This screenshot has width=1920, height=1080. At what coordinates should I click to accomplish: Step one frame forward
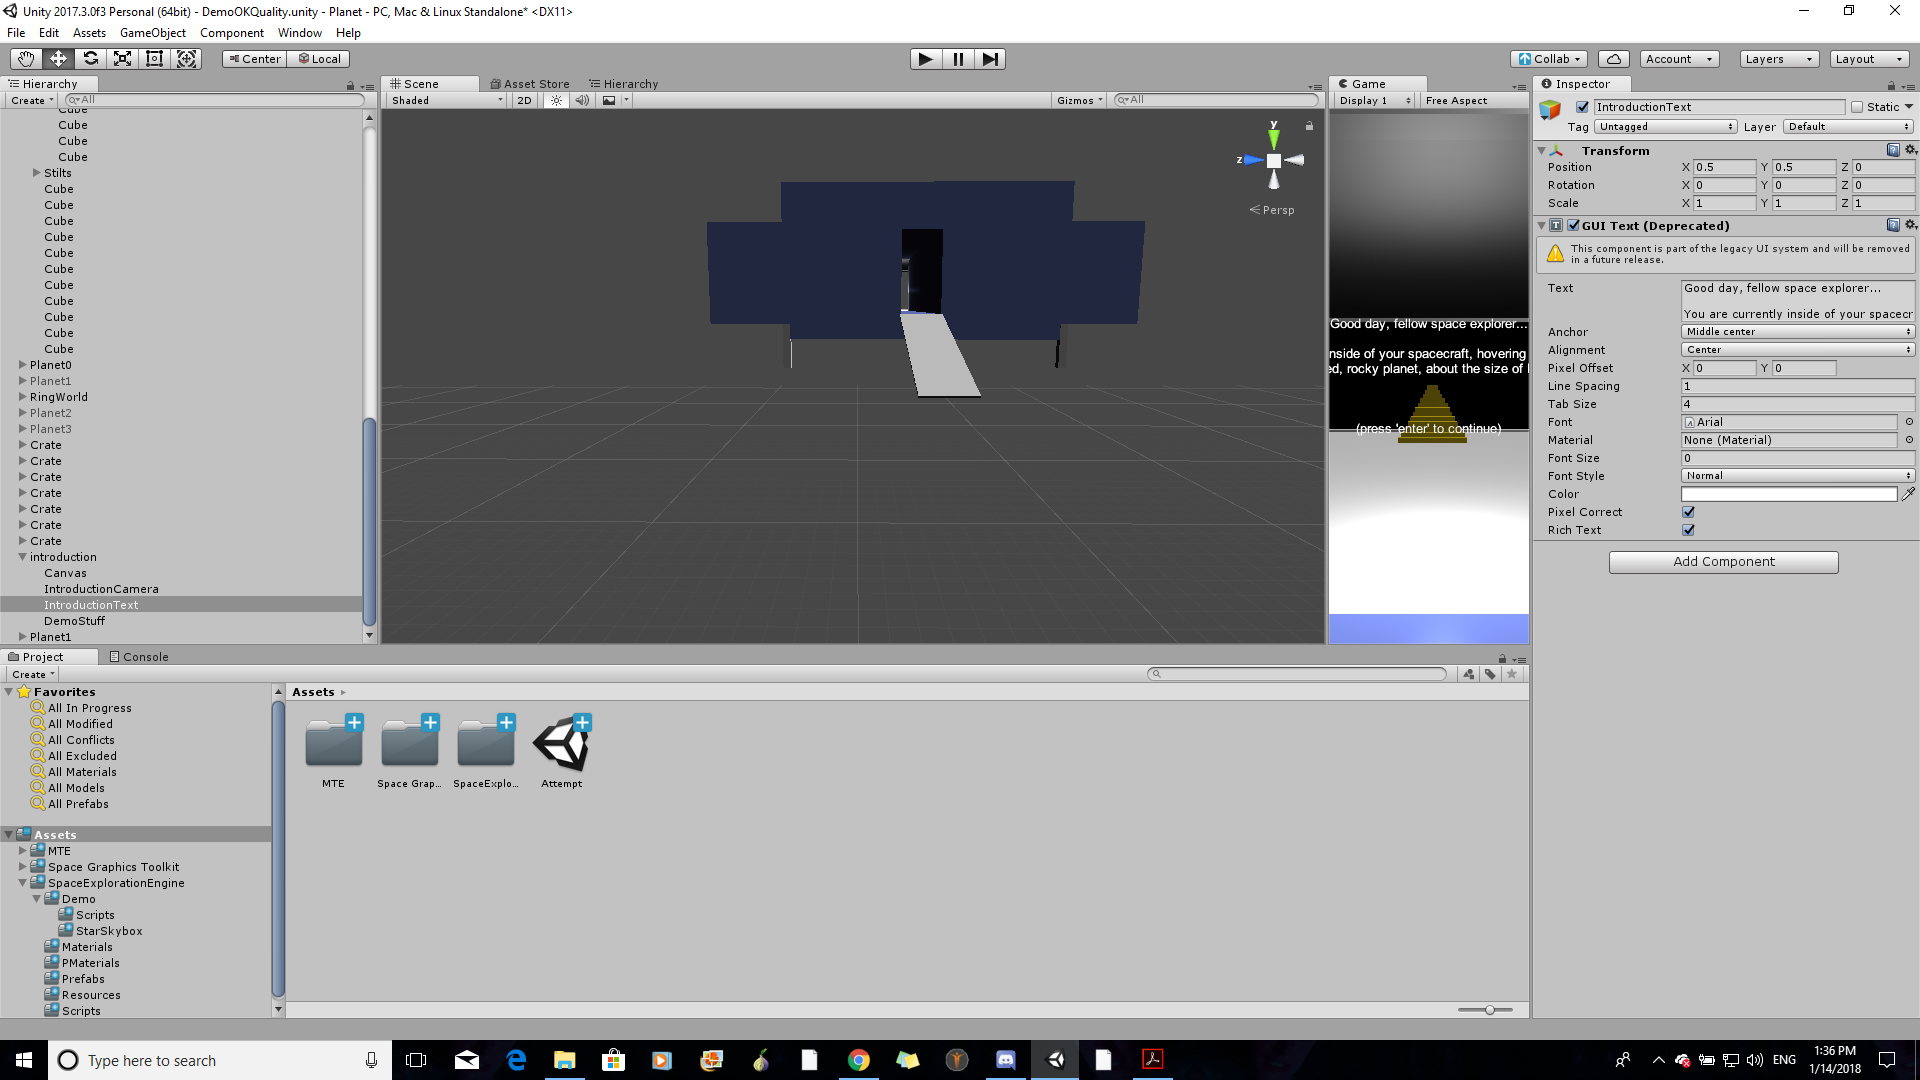990,59
